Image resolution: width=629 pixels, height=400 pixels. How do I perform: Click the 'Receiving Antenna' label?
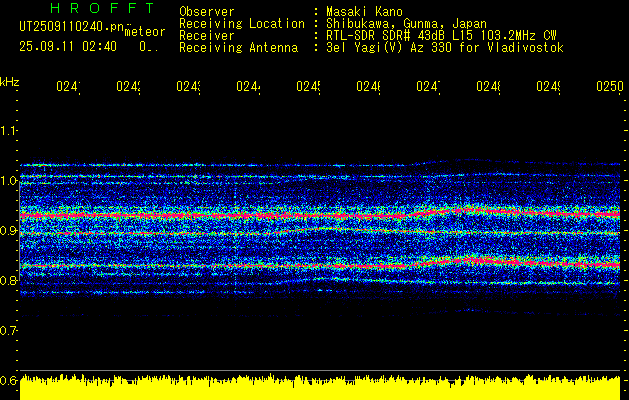coord(239,48)
